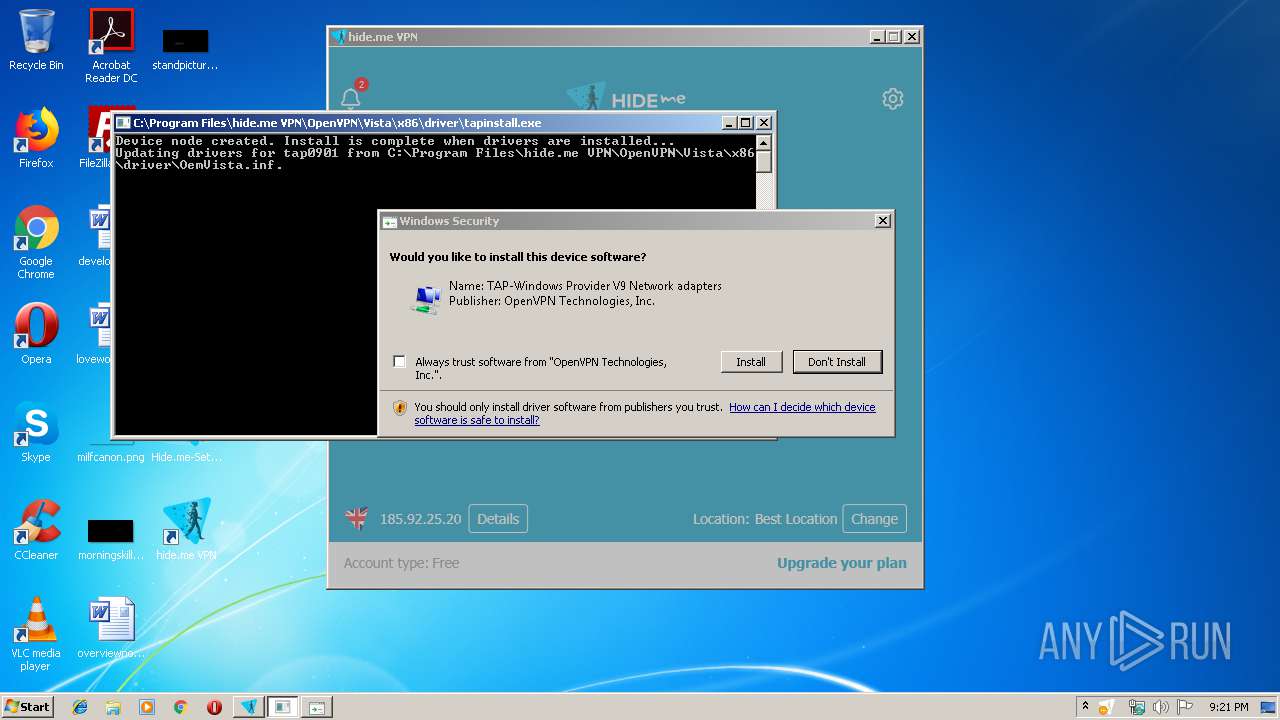Switch to hide.me VPN taskbar button
1280x720 pixels.
[249, 707]
